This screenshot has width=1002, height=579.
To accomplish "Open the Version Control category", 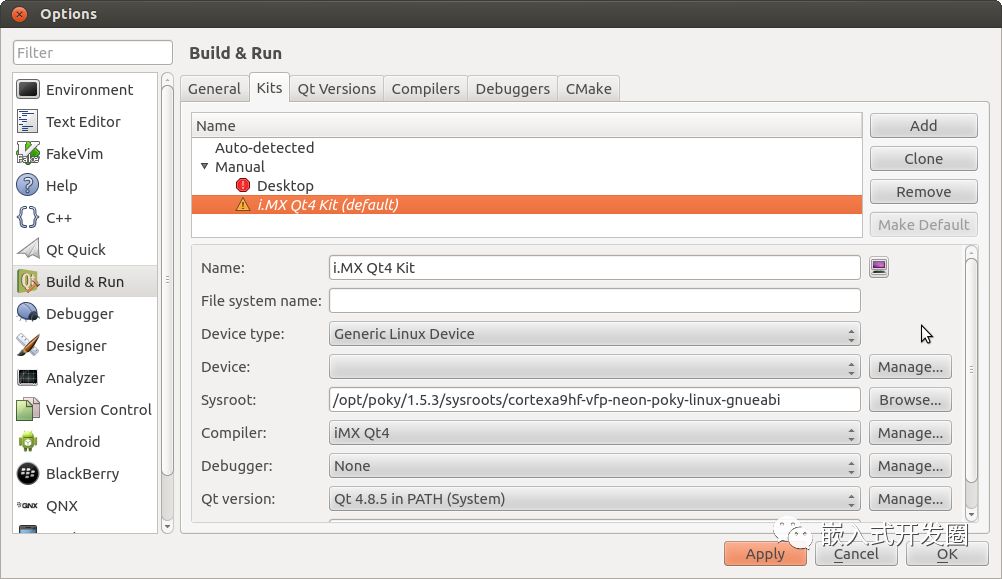I will point(98,410).
